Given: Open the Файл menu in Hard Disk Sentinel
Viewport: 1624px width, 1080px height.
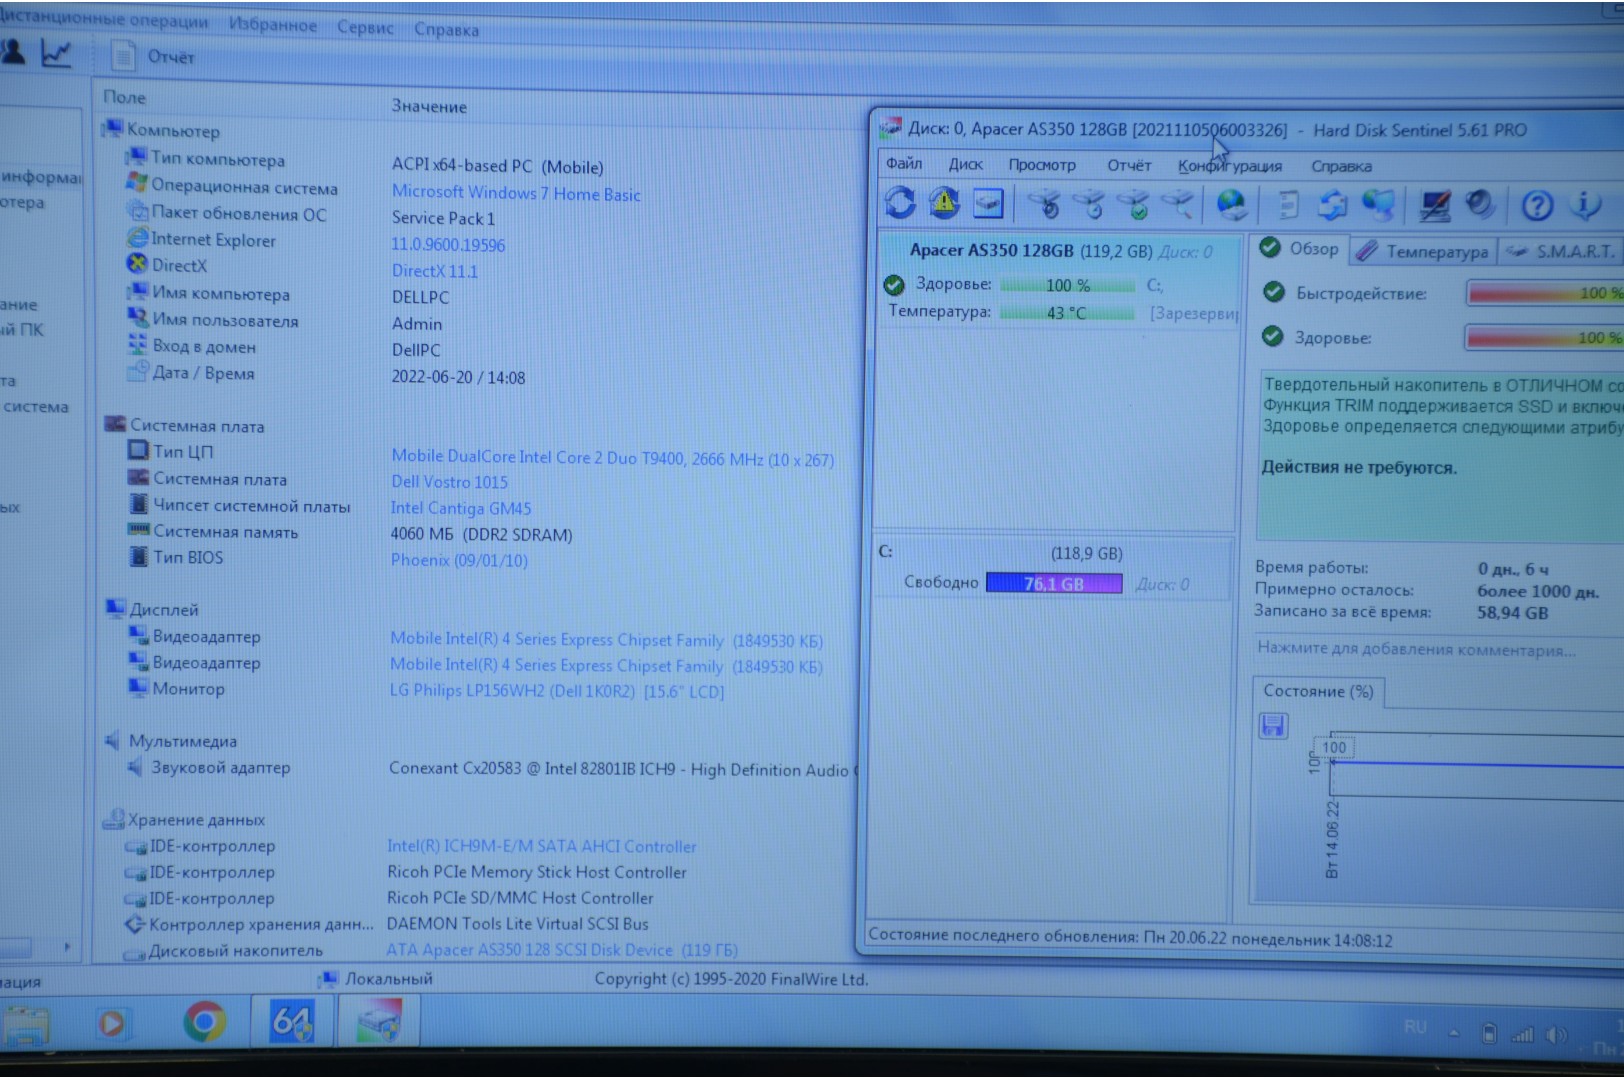Looking at the screenshot, I should tap(904, 163).
